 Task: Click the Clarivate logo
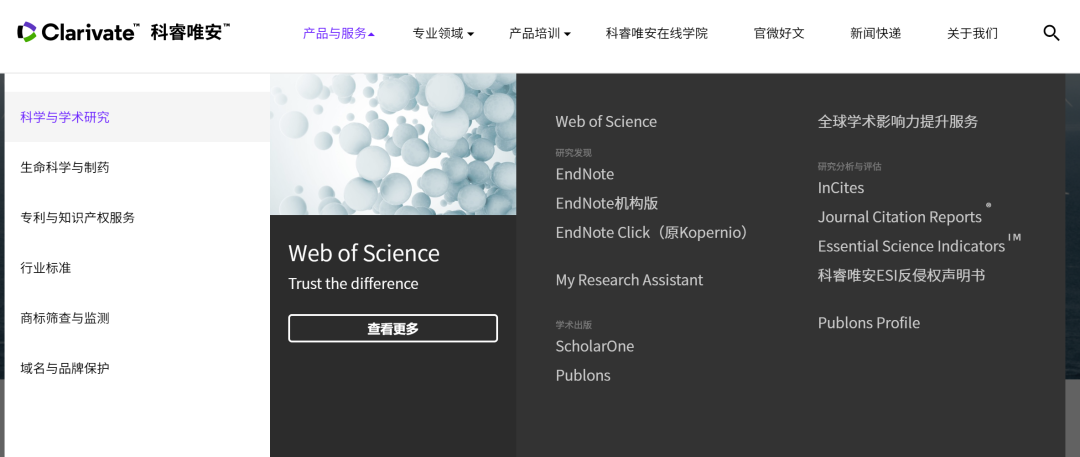pyautogui.click(x=123, y=32)
